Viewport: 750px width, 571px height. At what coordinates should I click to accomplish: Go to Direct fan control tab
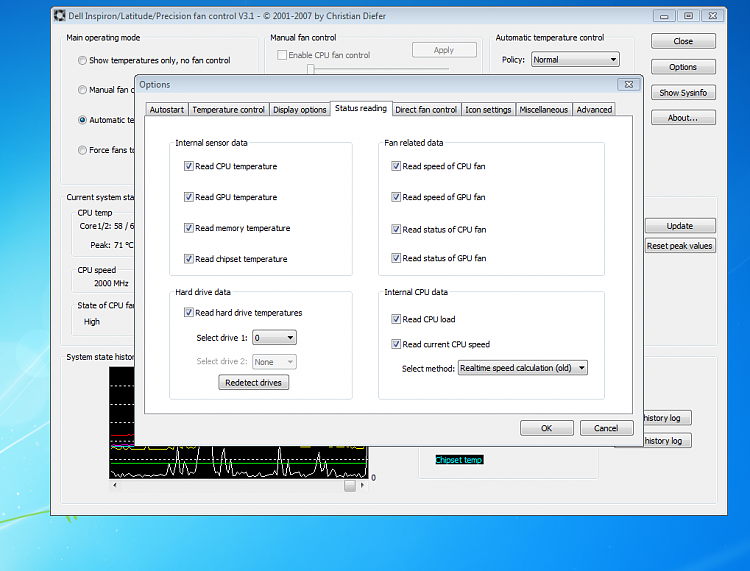pos(426,110)
